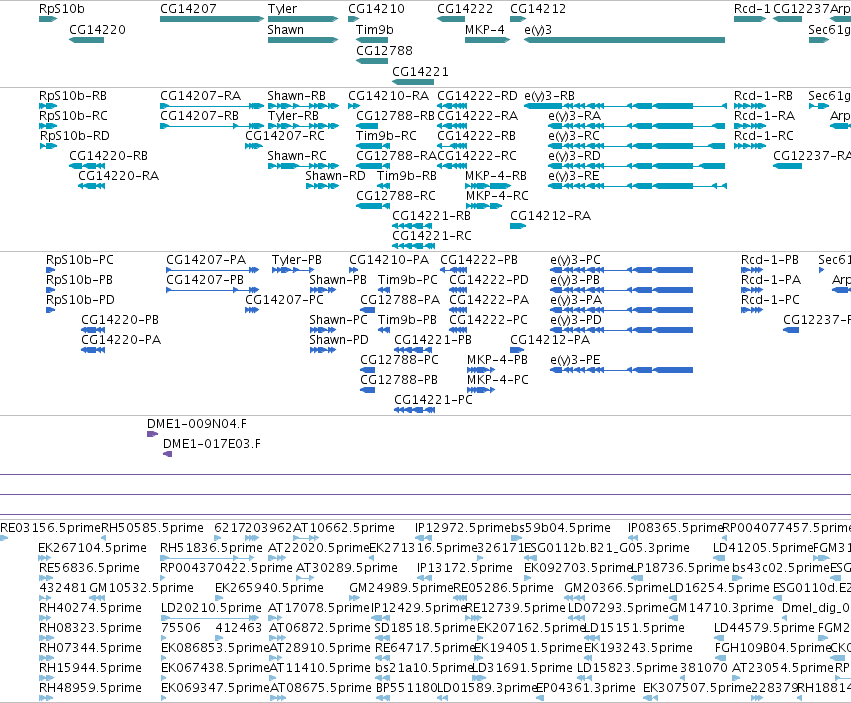Click transcript Rcd-1-RB
The width and height of the screenshot is (851, 703).
pyautogui.click(x=763, y=96)
